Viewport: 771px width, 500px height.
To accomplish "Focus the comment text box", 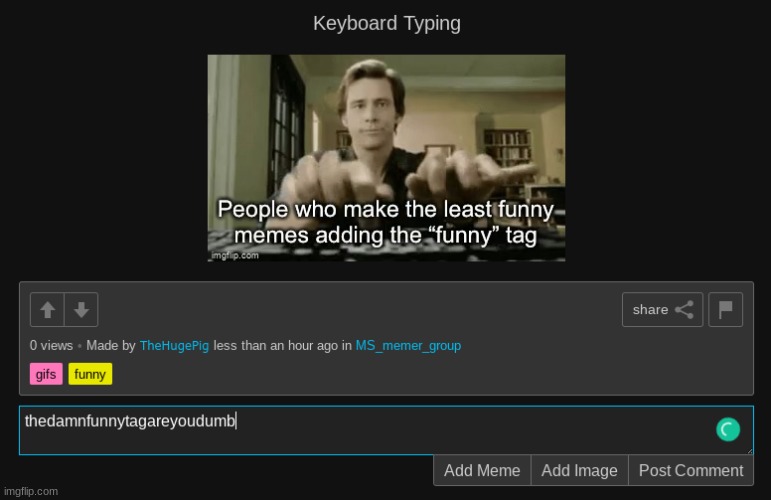I will [x=386, y=430].
